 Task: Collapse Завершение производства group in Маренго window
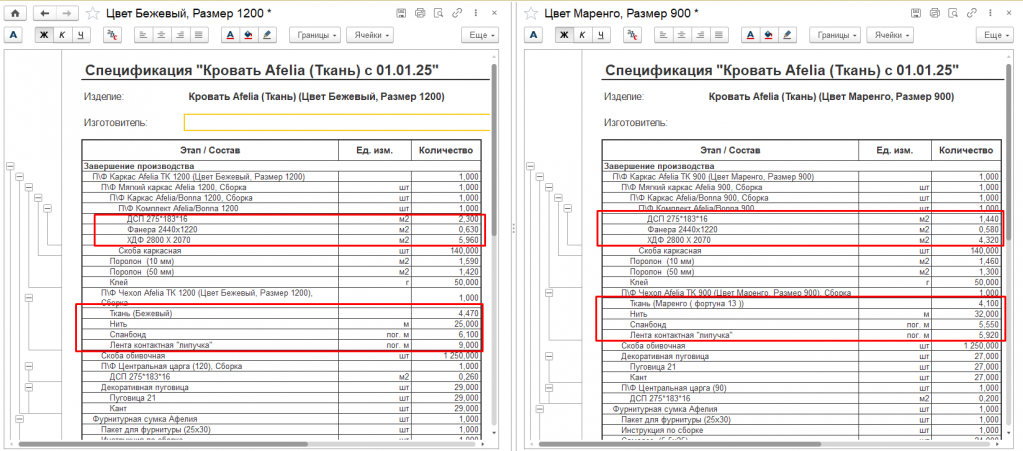[532, 166]
